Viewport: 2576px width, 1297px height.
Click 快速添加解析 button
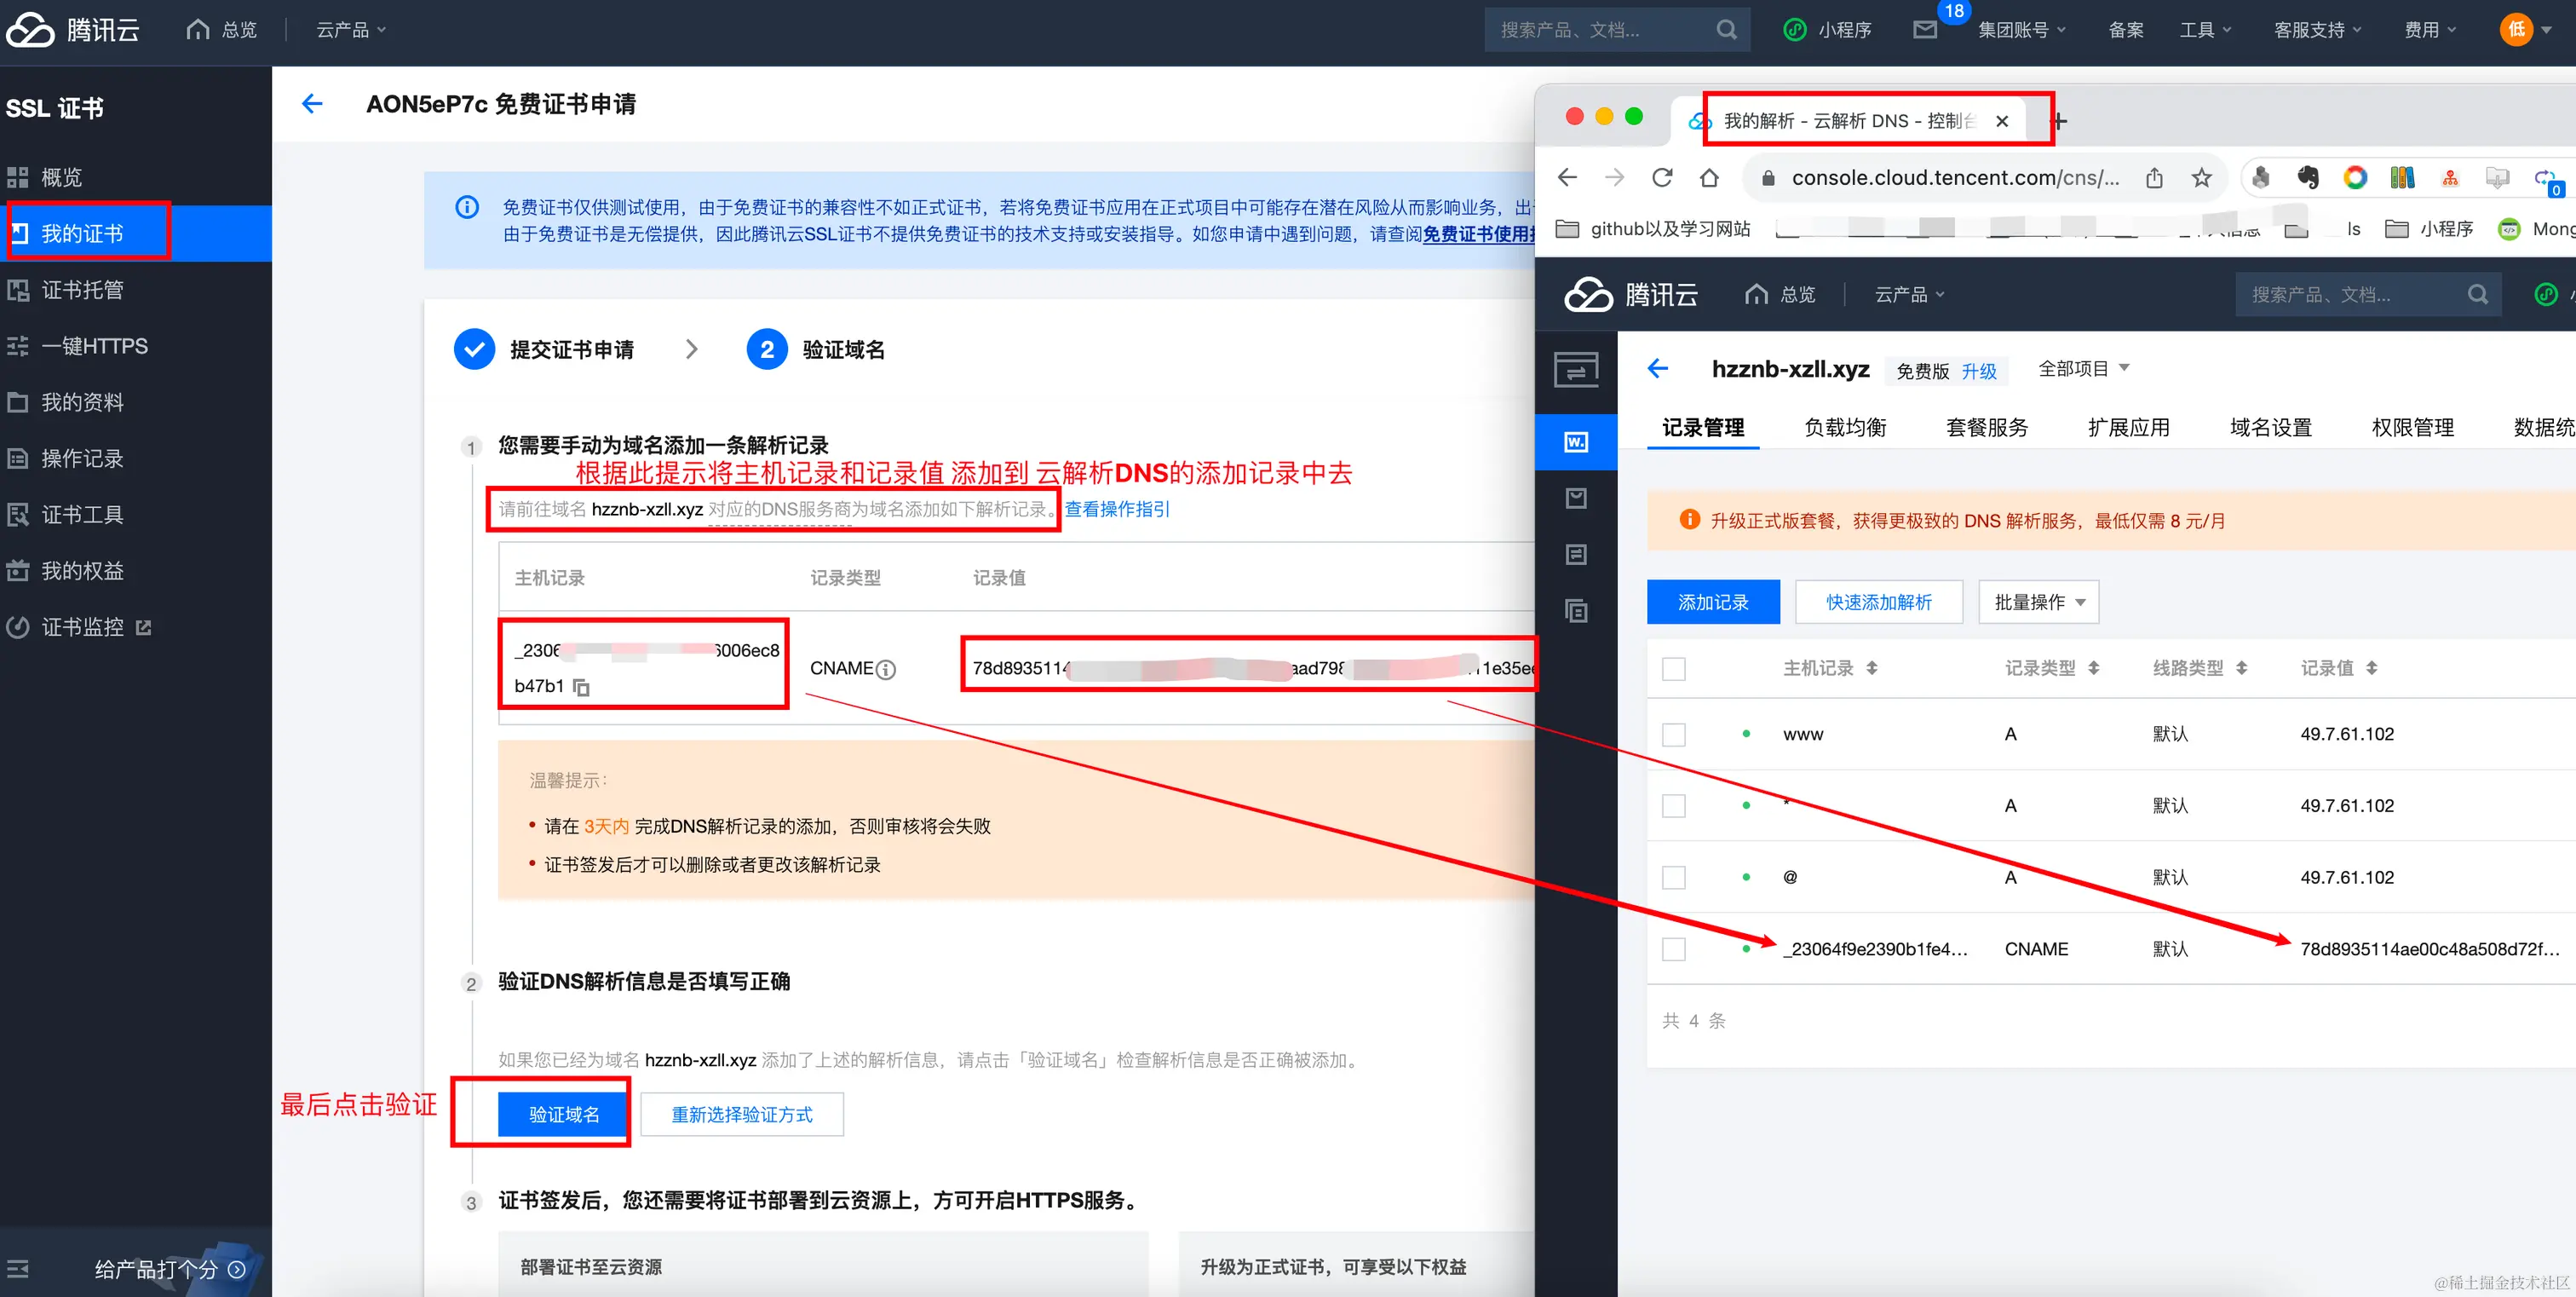(1879, 602)
